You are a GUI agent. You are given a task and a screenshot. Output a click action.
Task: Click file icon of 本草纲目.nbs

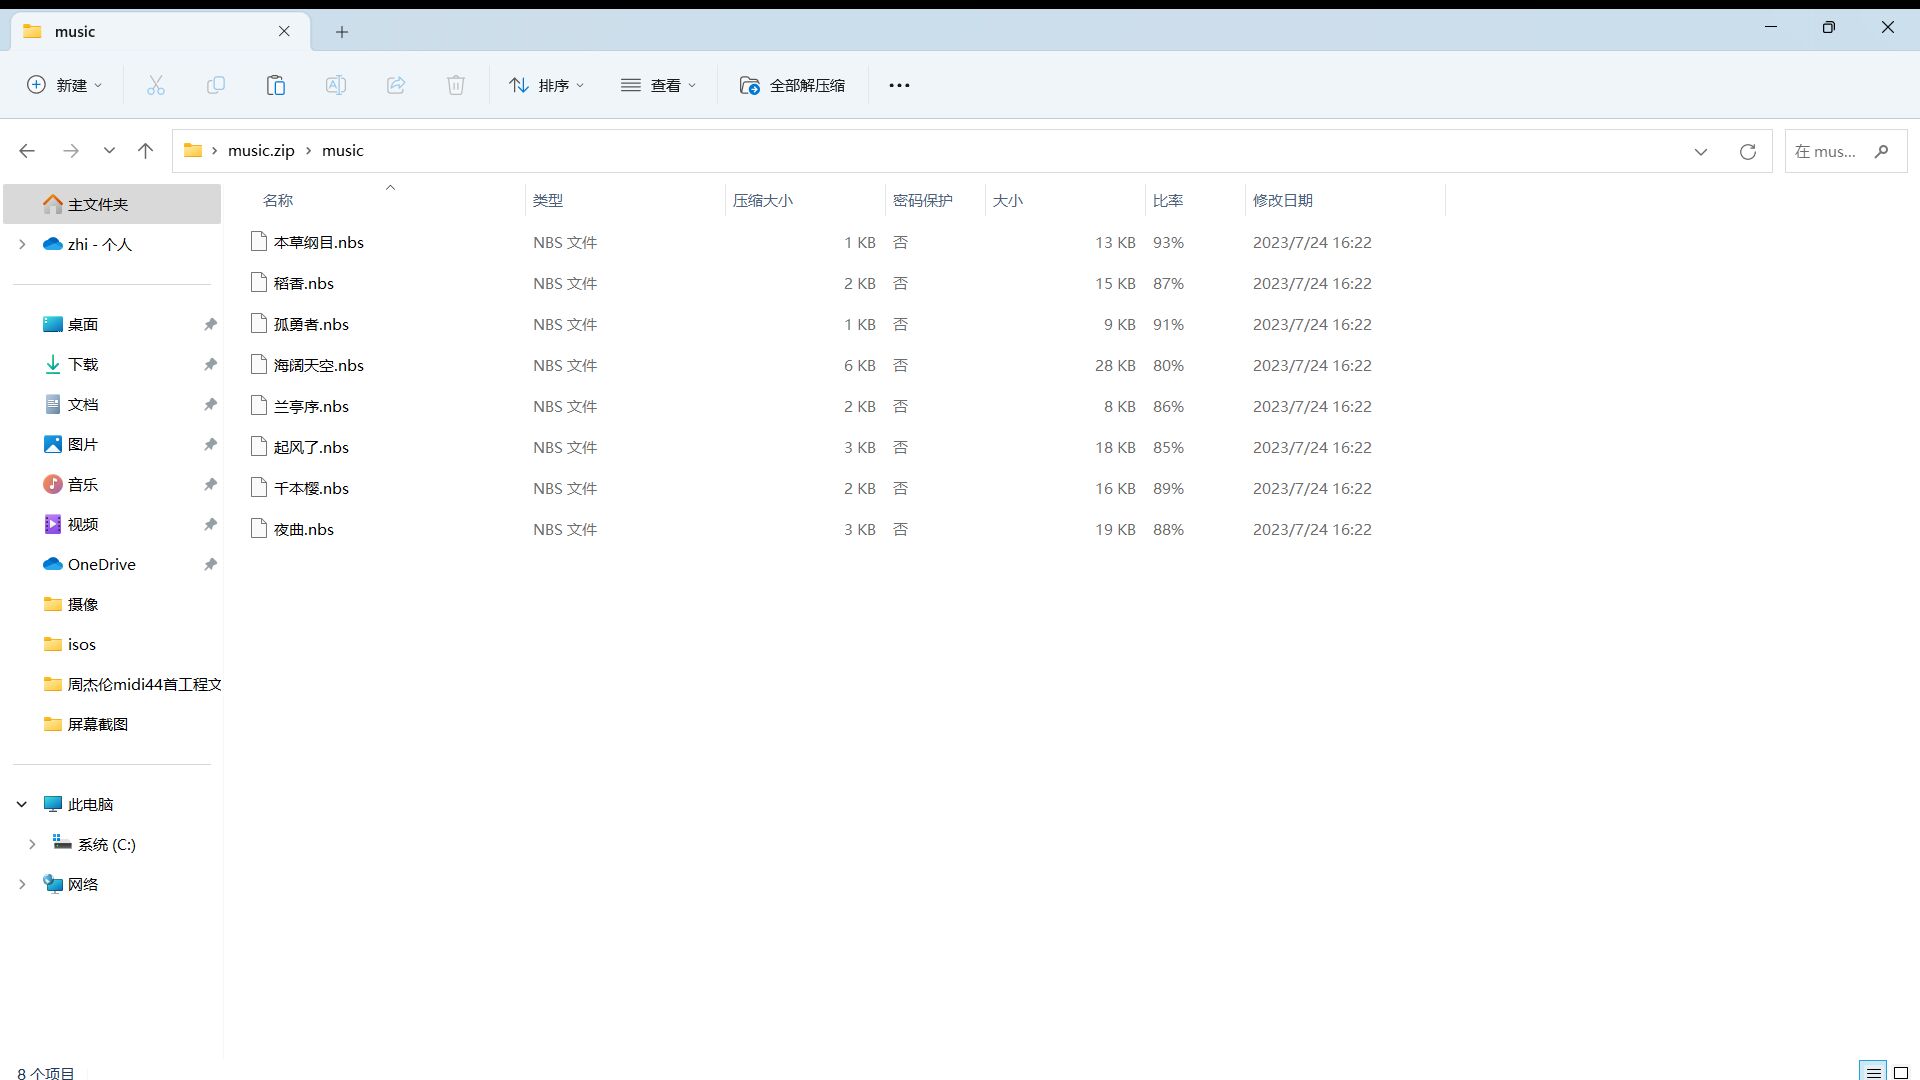pyautogui.click(x=259, y=241)
